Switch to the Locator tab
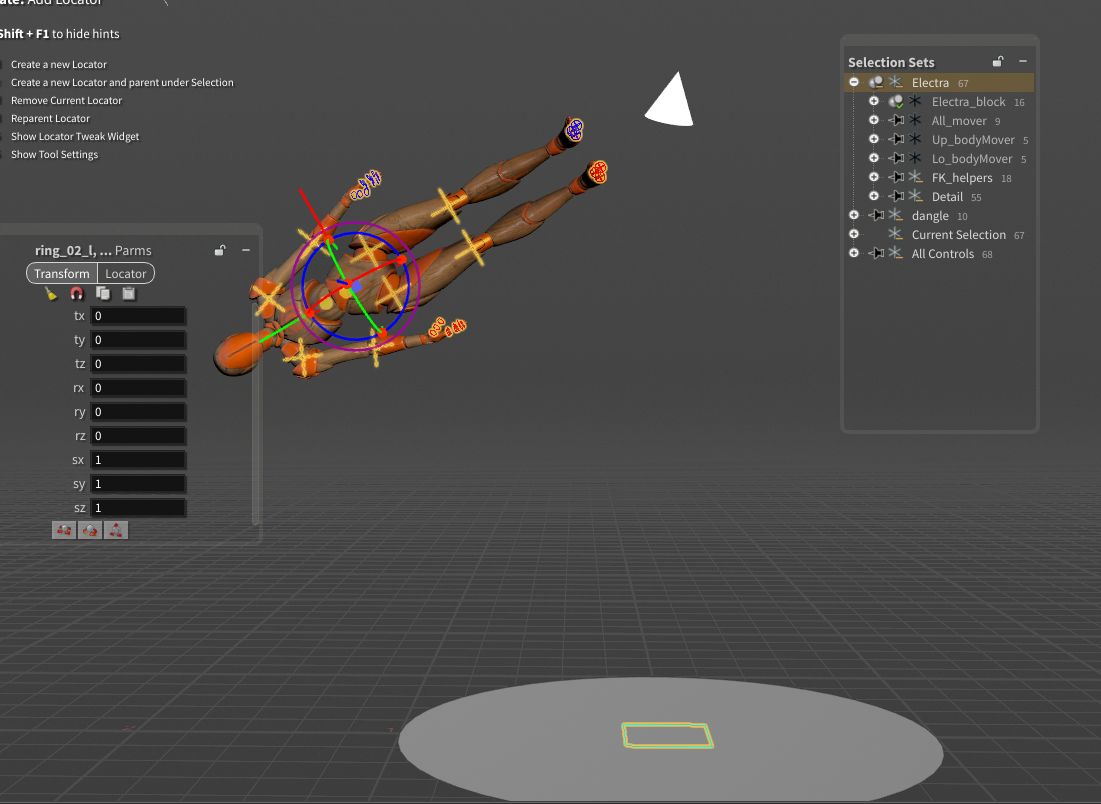Image resolution: width=1101 pixels, height=804 pixels. (126, 273)
